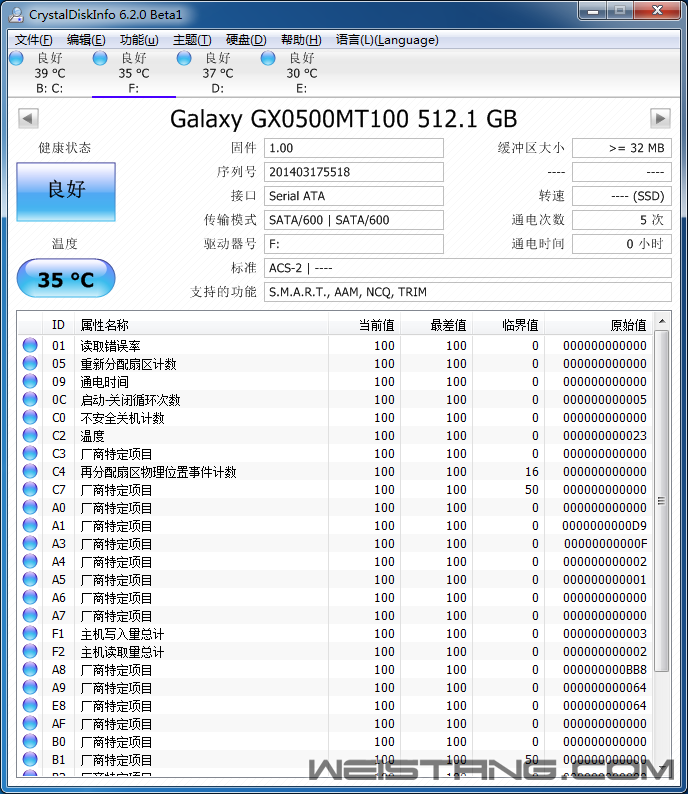Viewport: 688px width, 794px height.
Task: Select the 重新分配扇区计数 attribute row
Action: click(335, 364)
